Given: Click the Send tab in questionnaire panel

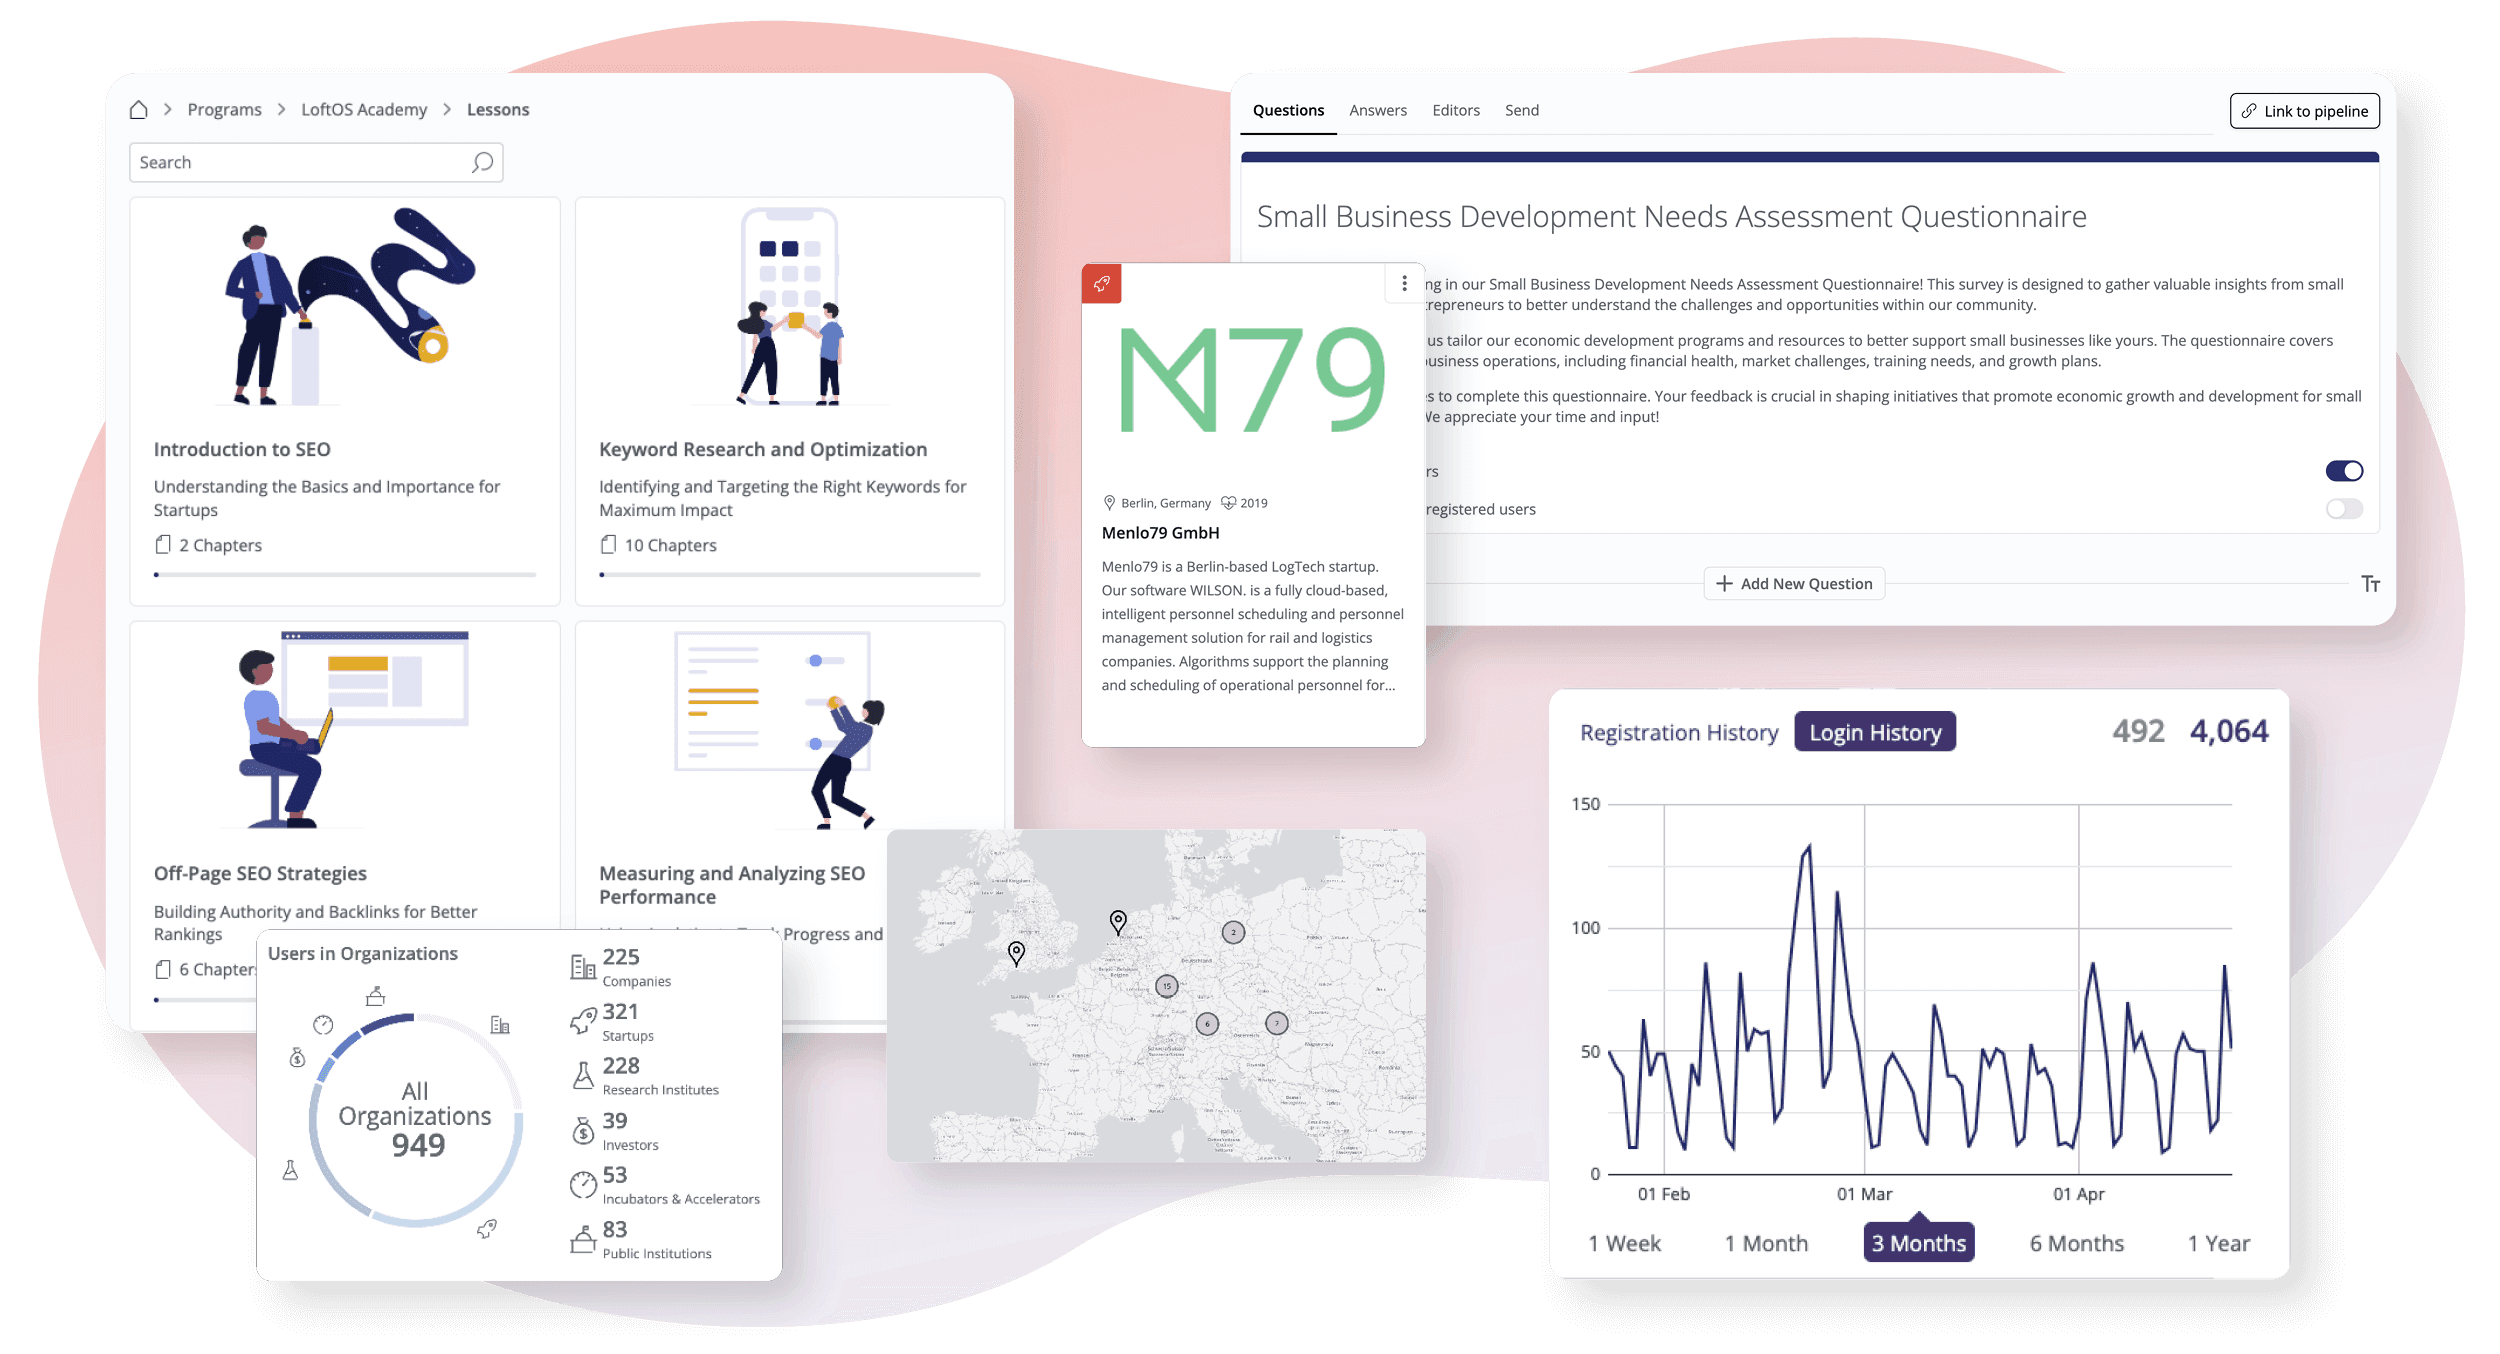Looking at the screenshot, I should (x=1518, y=108).
